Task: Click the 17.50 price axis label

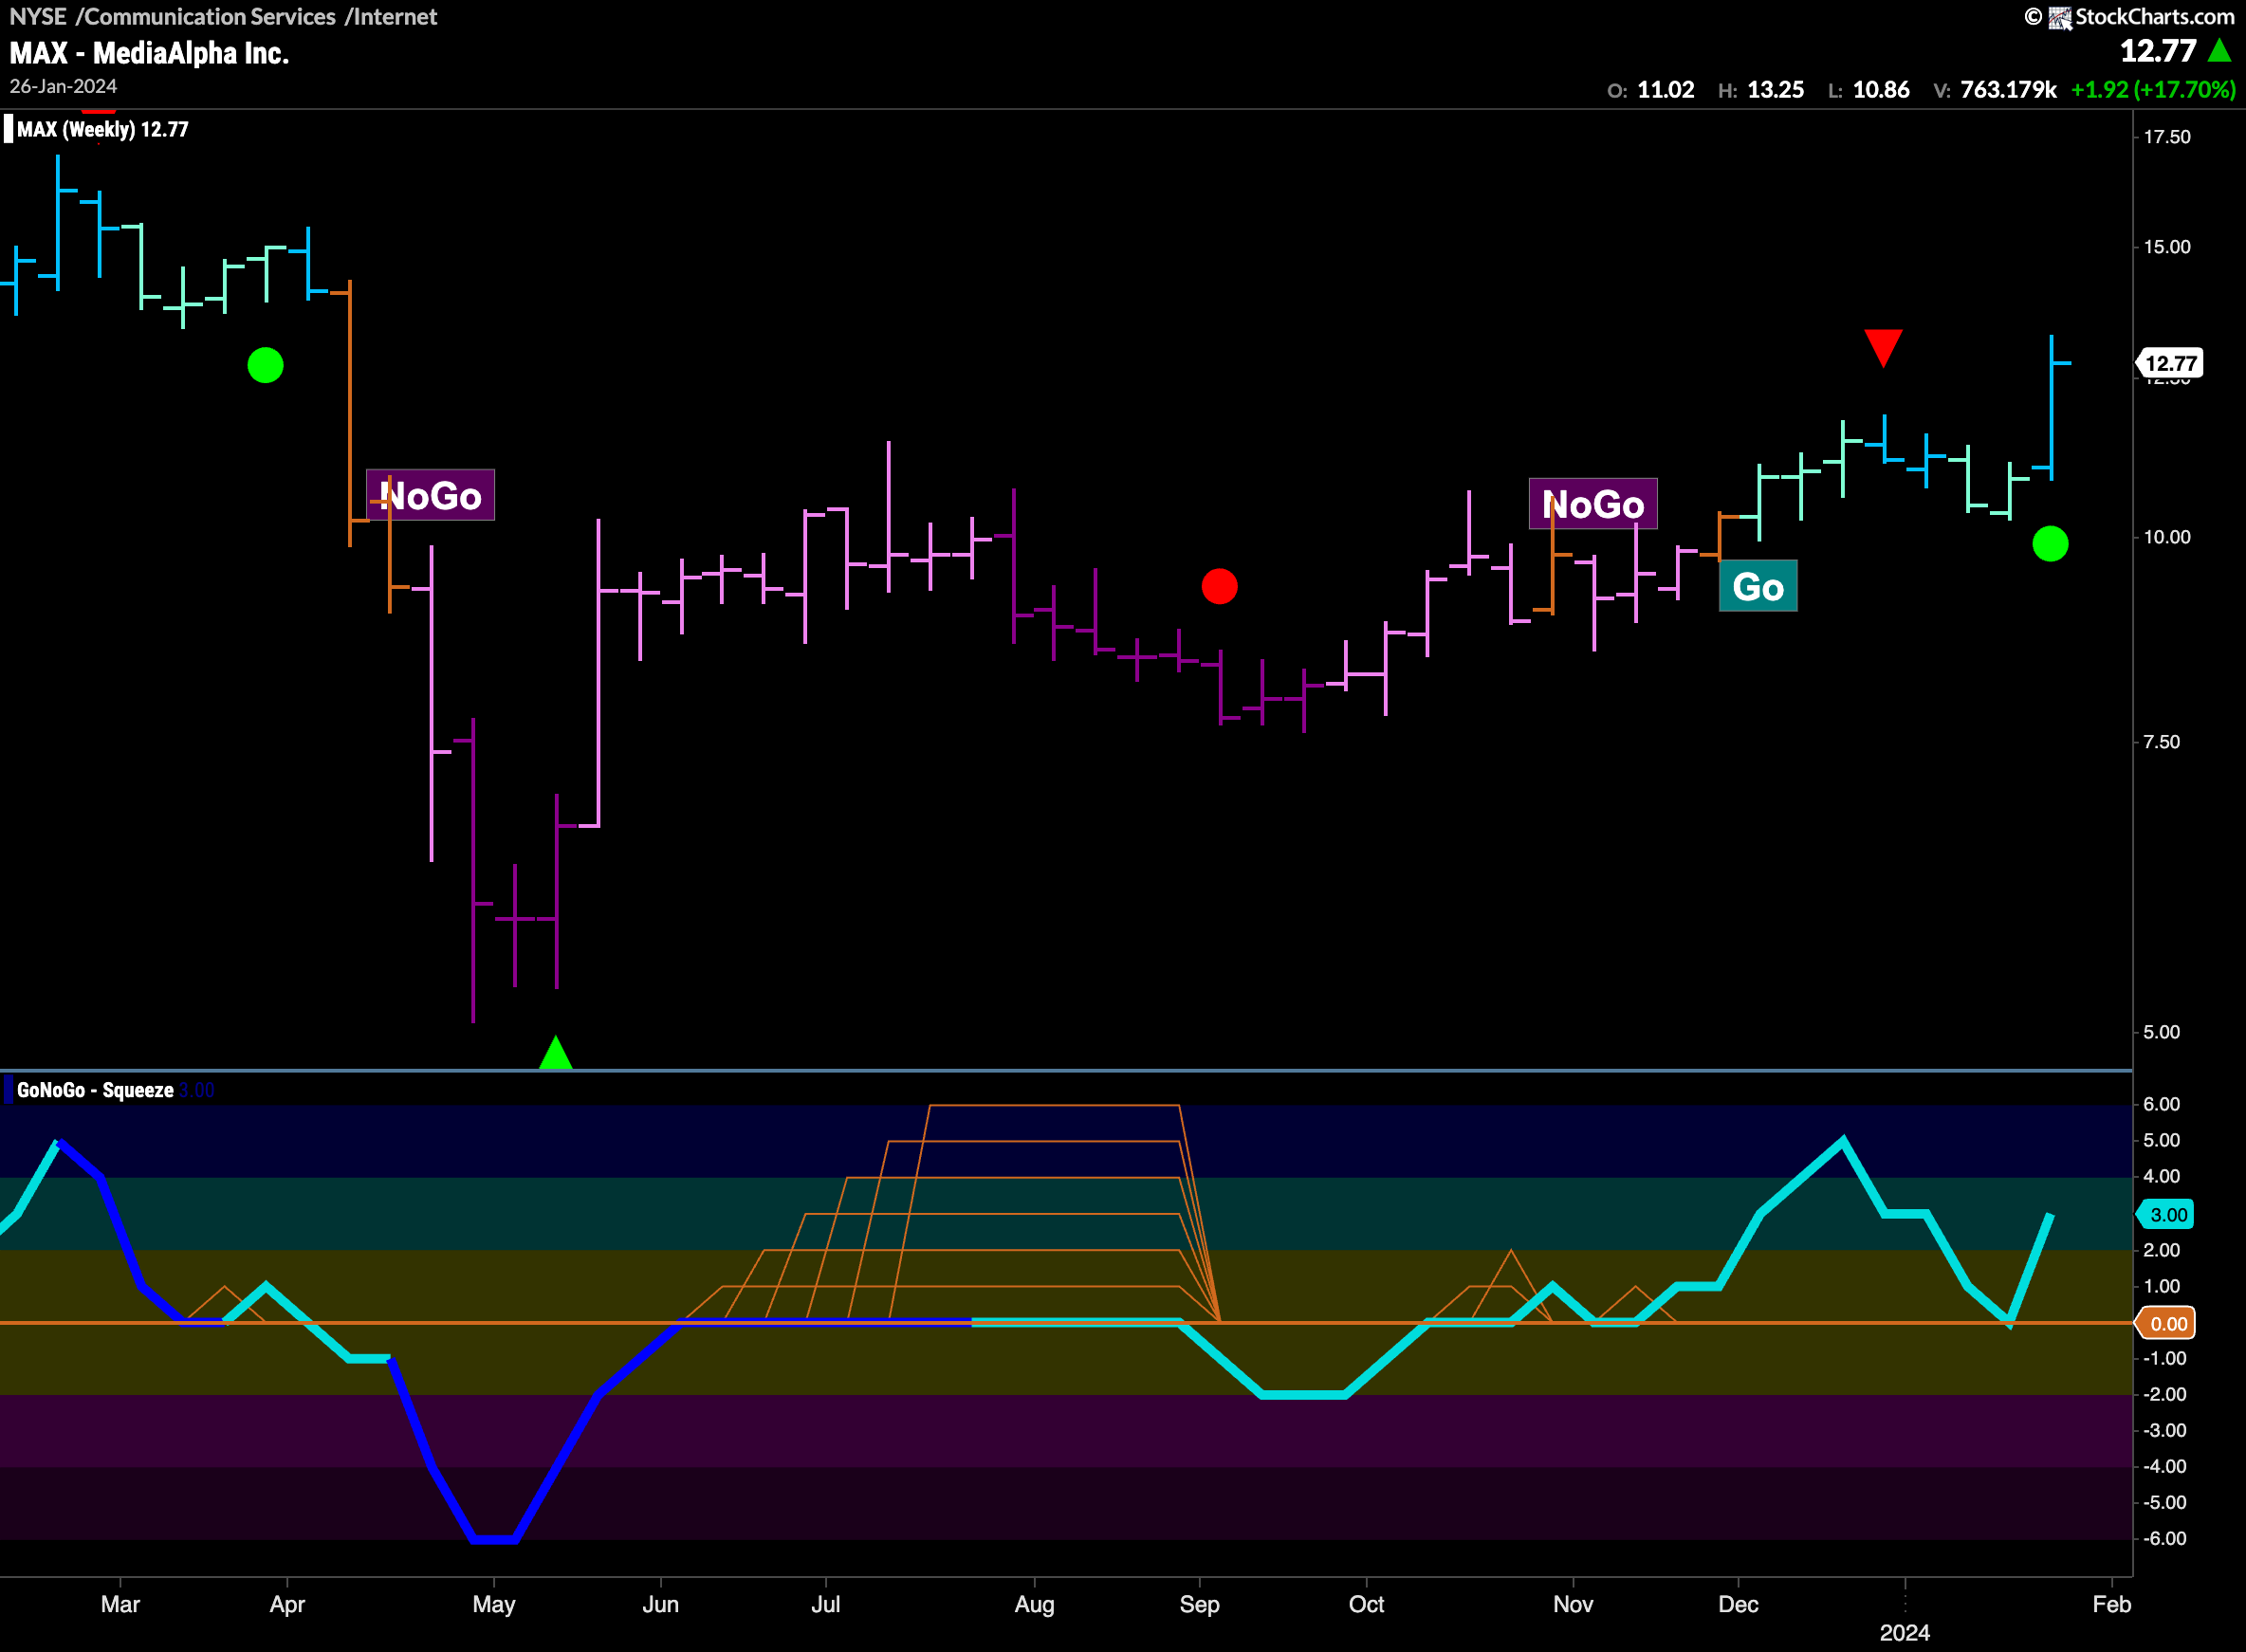Action: pyautogui.click(x=2166, y=137)
